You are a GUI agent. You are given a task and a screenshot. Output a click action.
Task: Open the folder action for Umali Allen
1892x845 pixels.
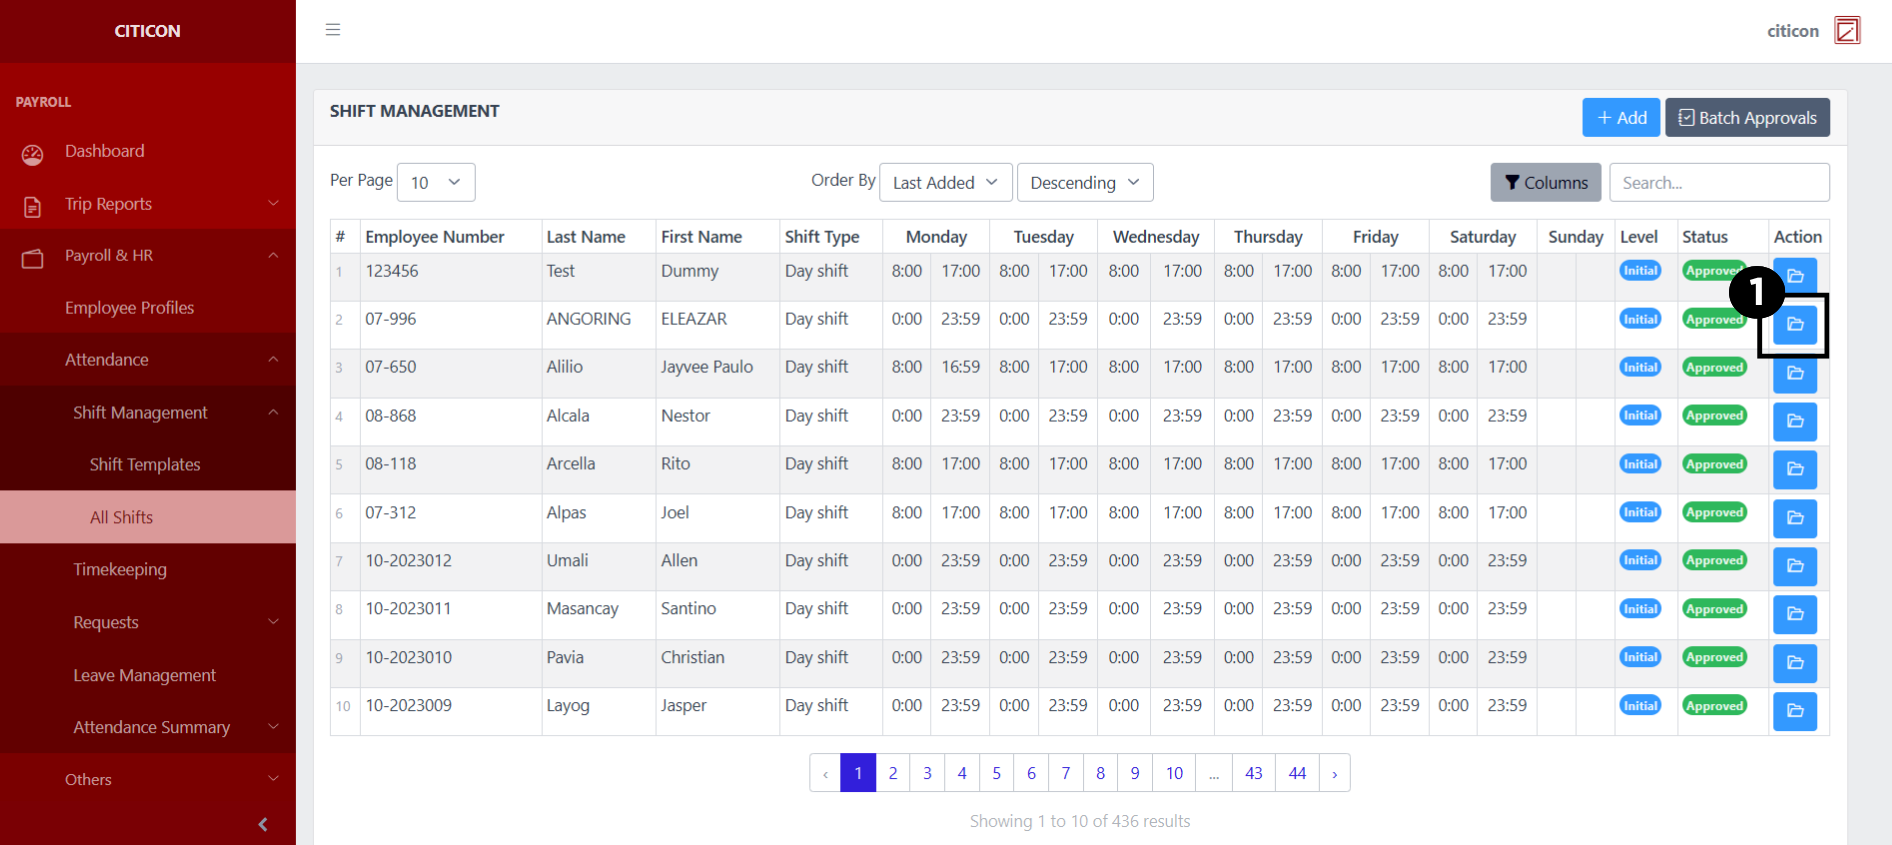pyautogui.click(x=1794, y=566)
